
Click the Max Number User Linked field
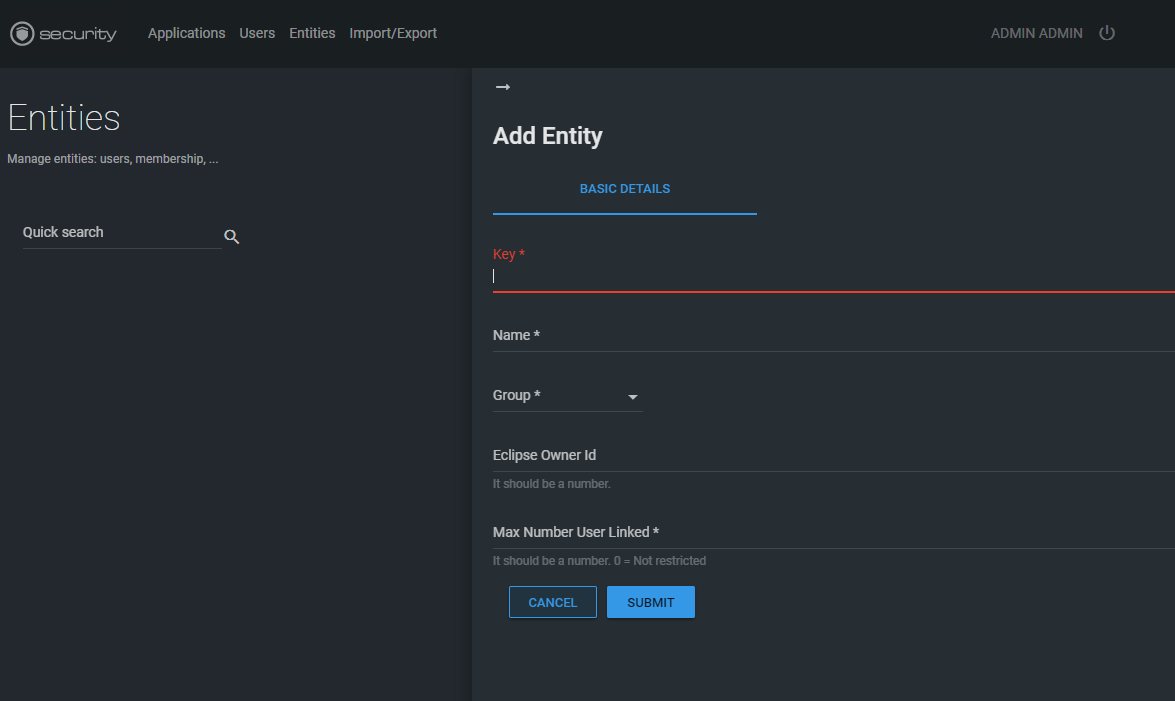tap(832, 533)
